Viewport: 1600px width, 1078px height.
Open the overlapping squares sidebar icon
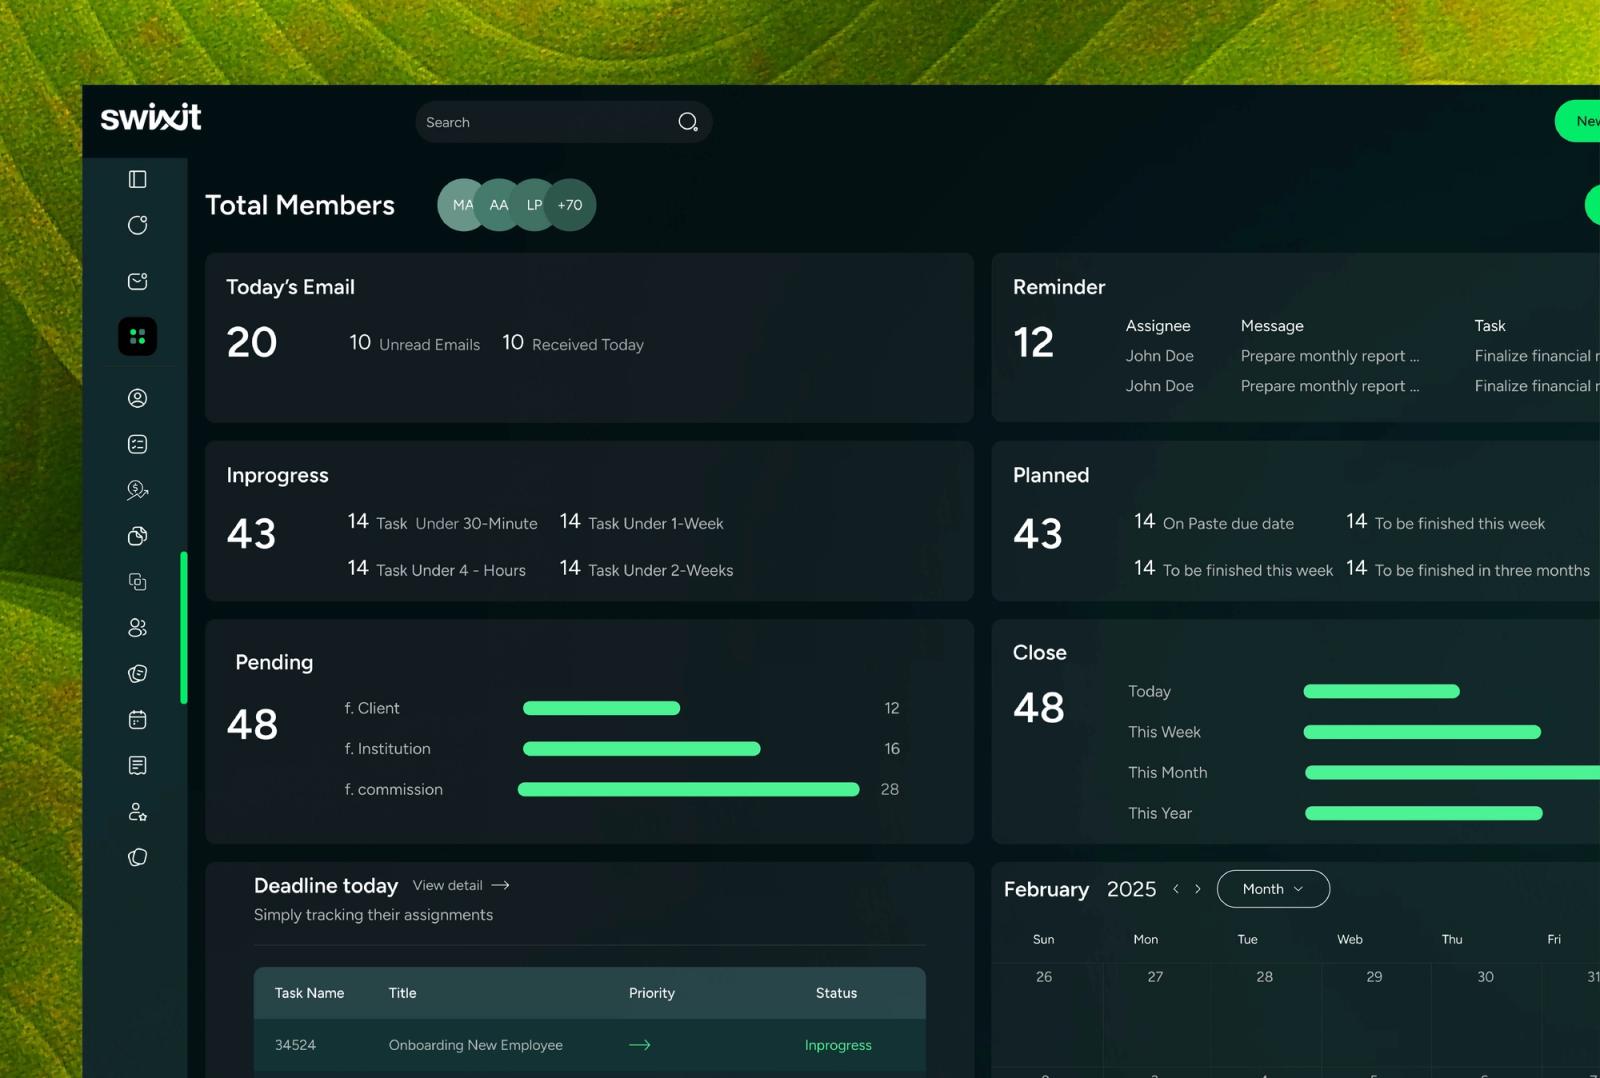pyautogui.click(x=138, y=582)
